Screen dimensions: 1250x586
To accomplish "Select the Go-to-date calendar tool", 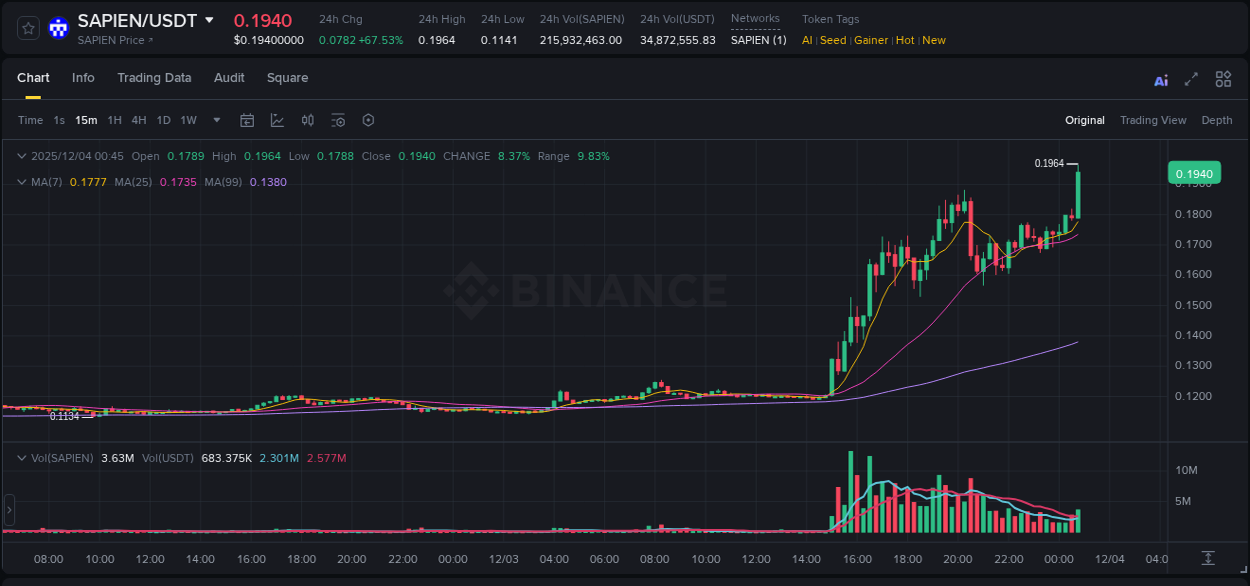I will pyautogui.click(x=247, y=120).
